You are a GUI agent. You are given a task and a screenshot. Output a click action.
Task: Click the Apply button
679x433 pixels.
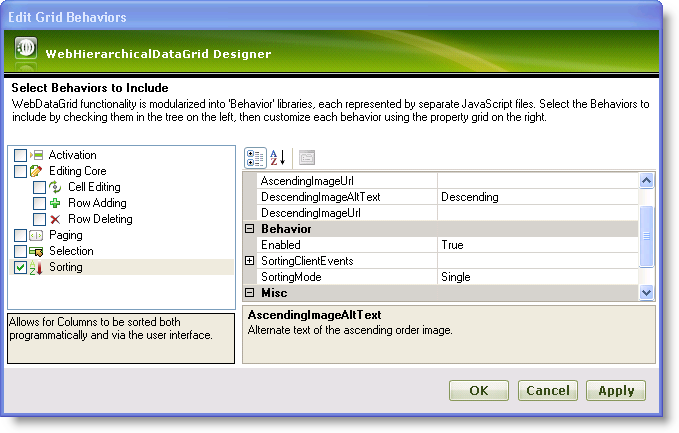click(x=615, y=390)
